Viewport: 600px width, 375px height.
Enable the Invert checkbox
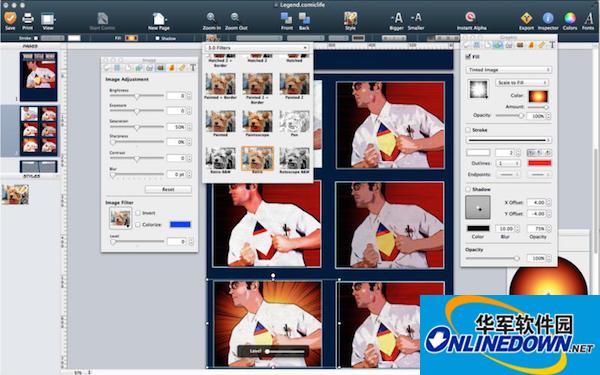pyautogui.click(x=138, y=213)
